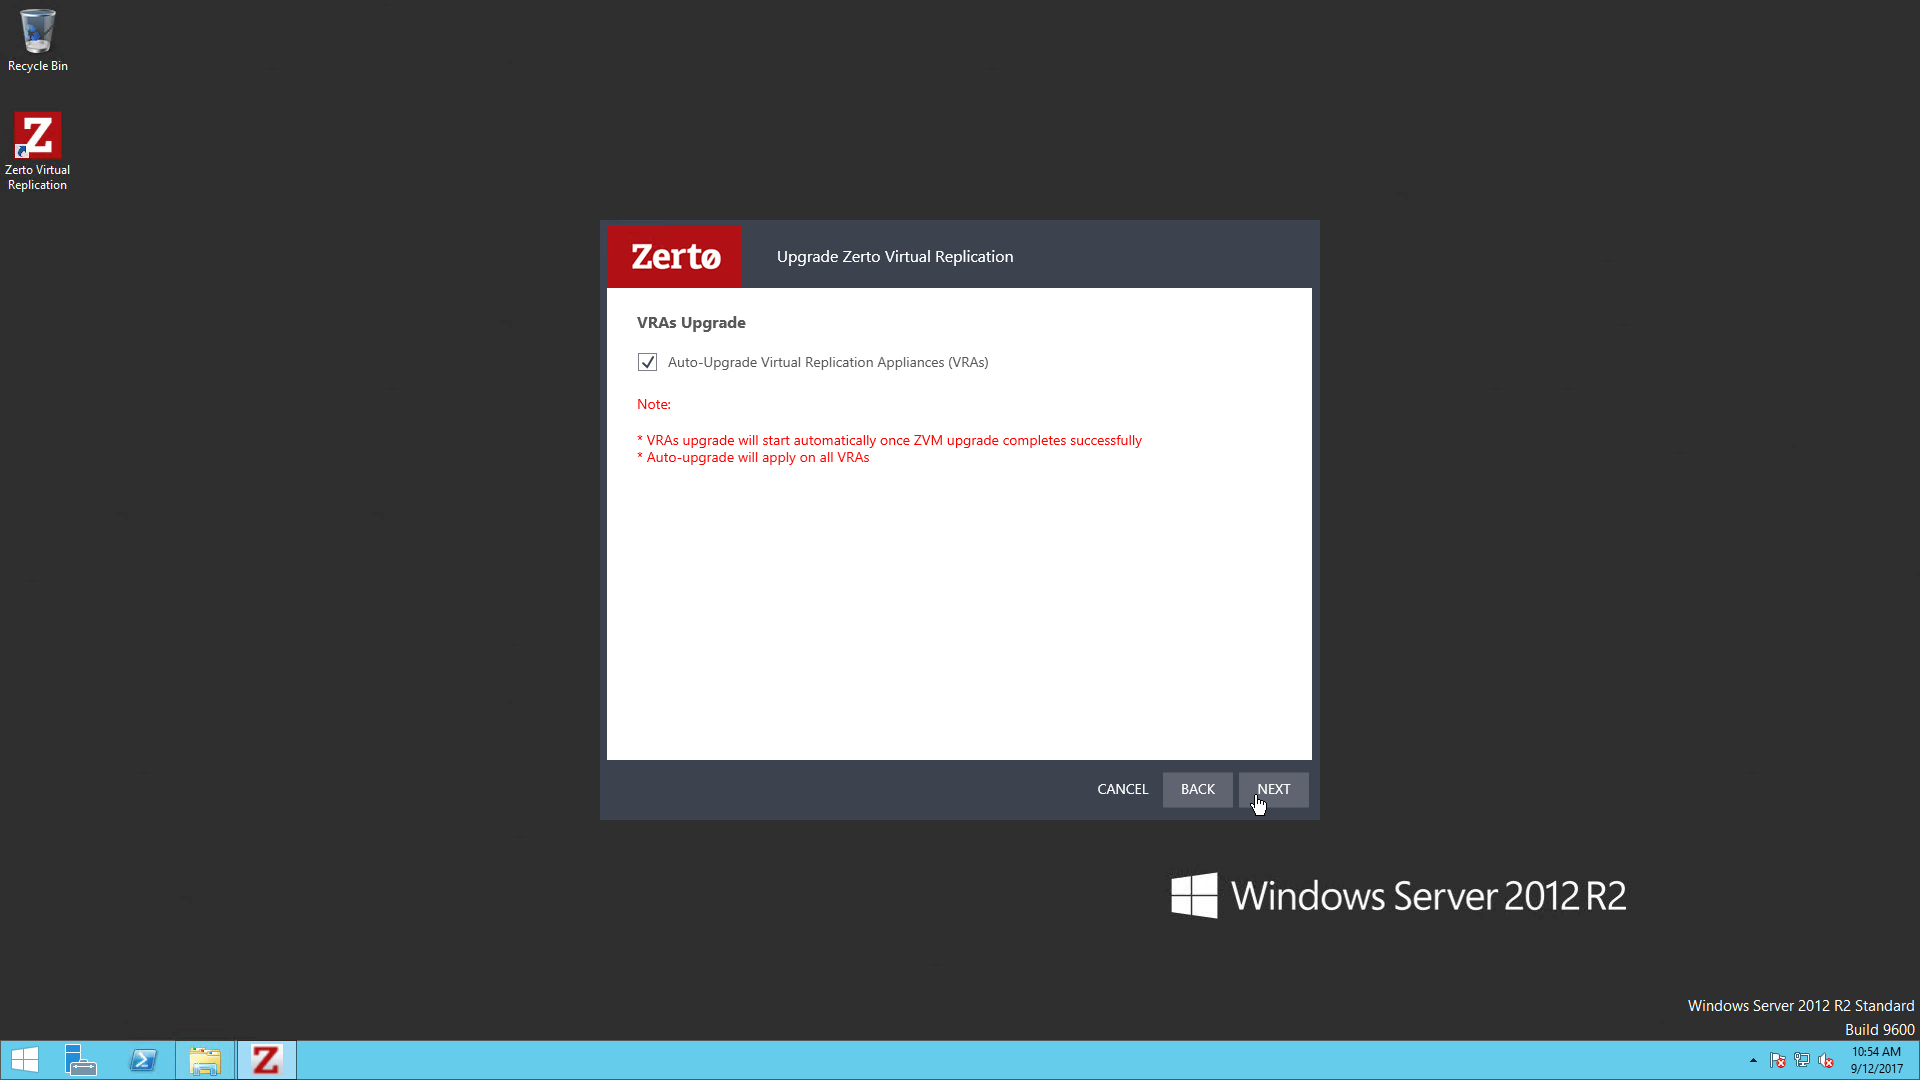Show hidden system tray icons arrow

(1753, 1061)
